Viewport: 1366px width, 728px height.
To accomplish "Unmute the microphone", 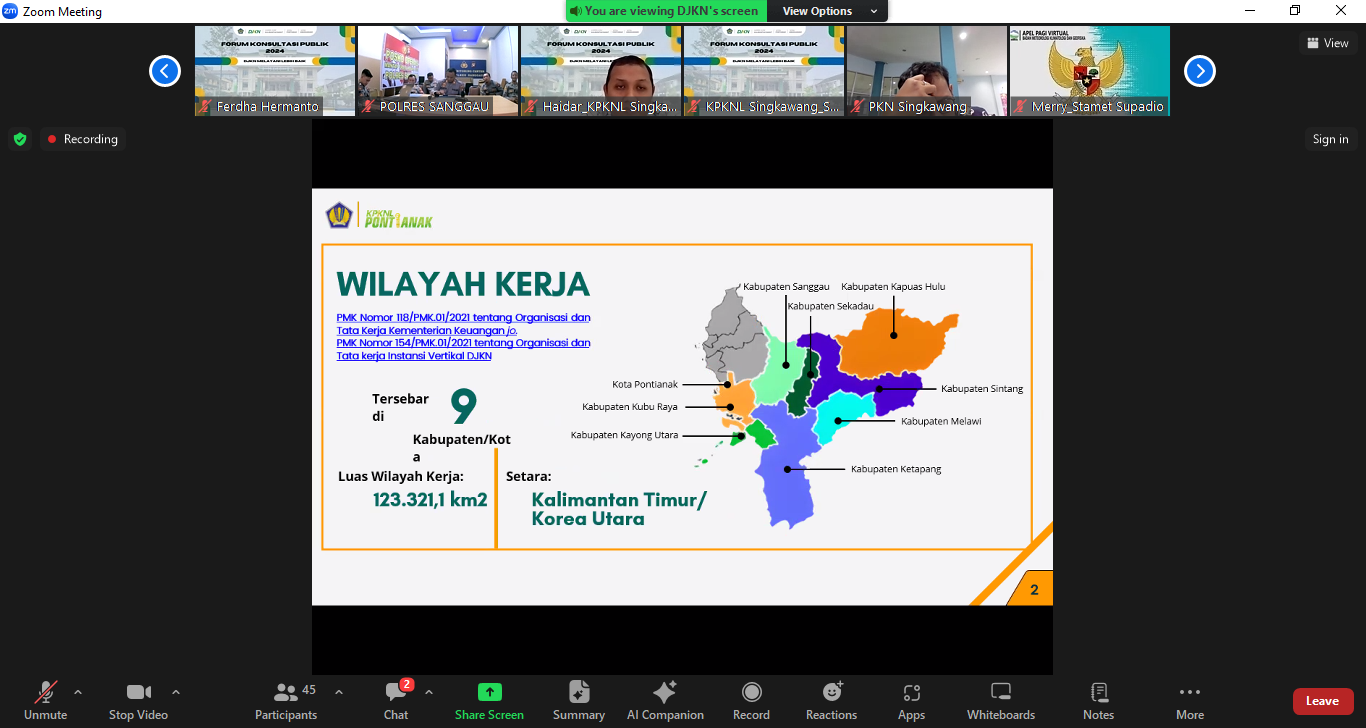I will click(x=46, y=700).
